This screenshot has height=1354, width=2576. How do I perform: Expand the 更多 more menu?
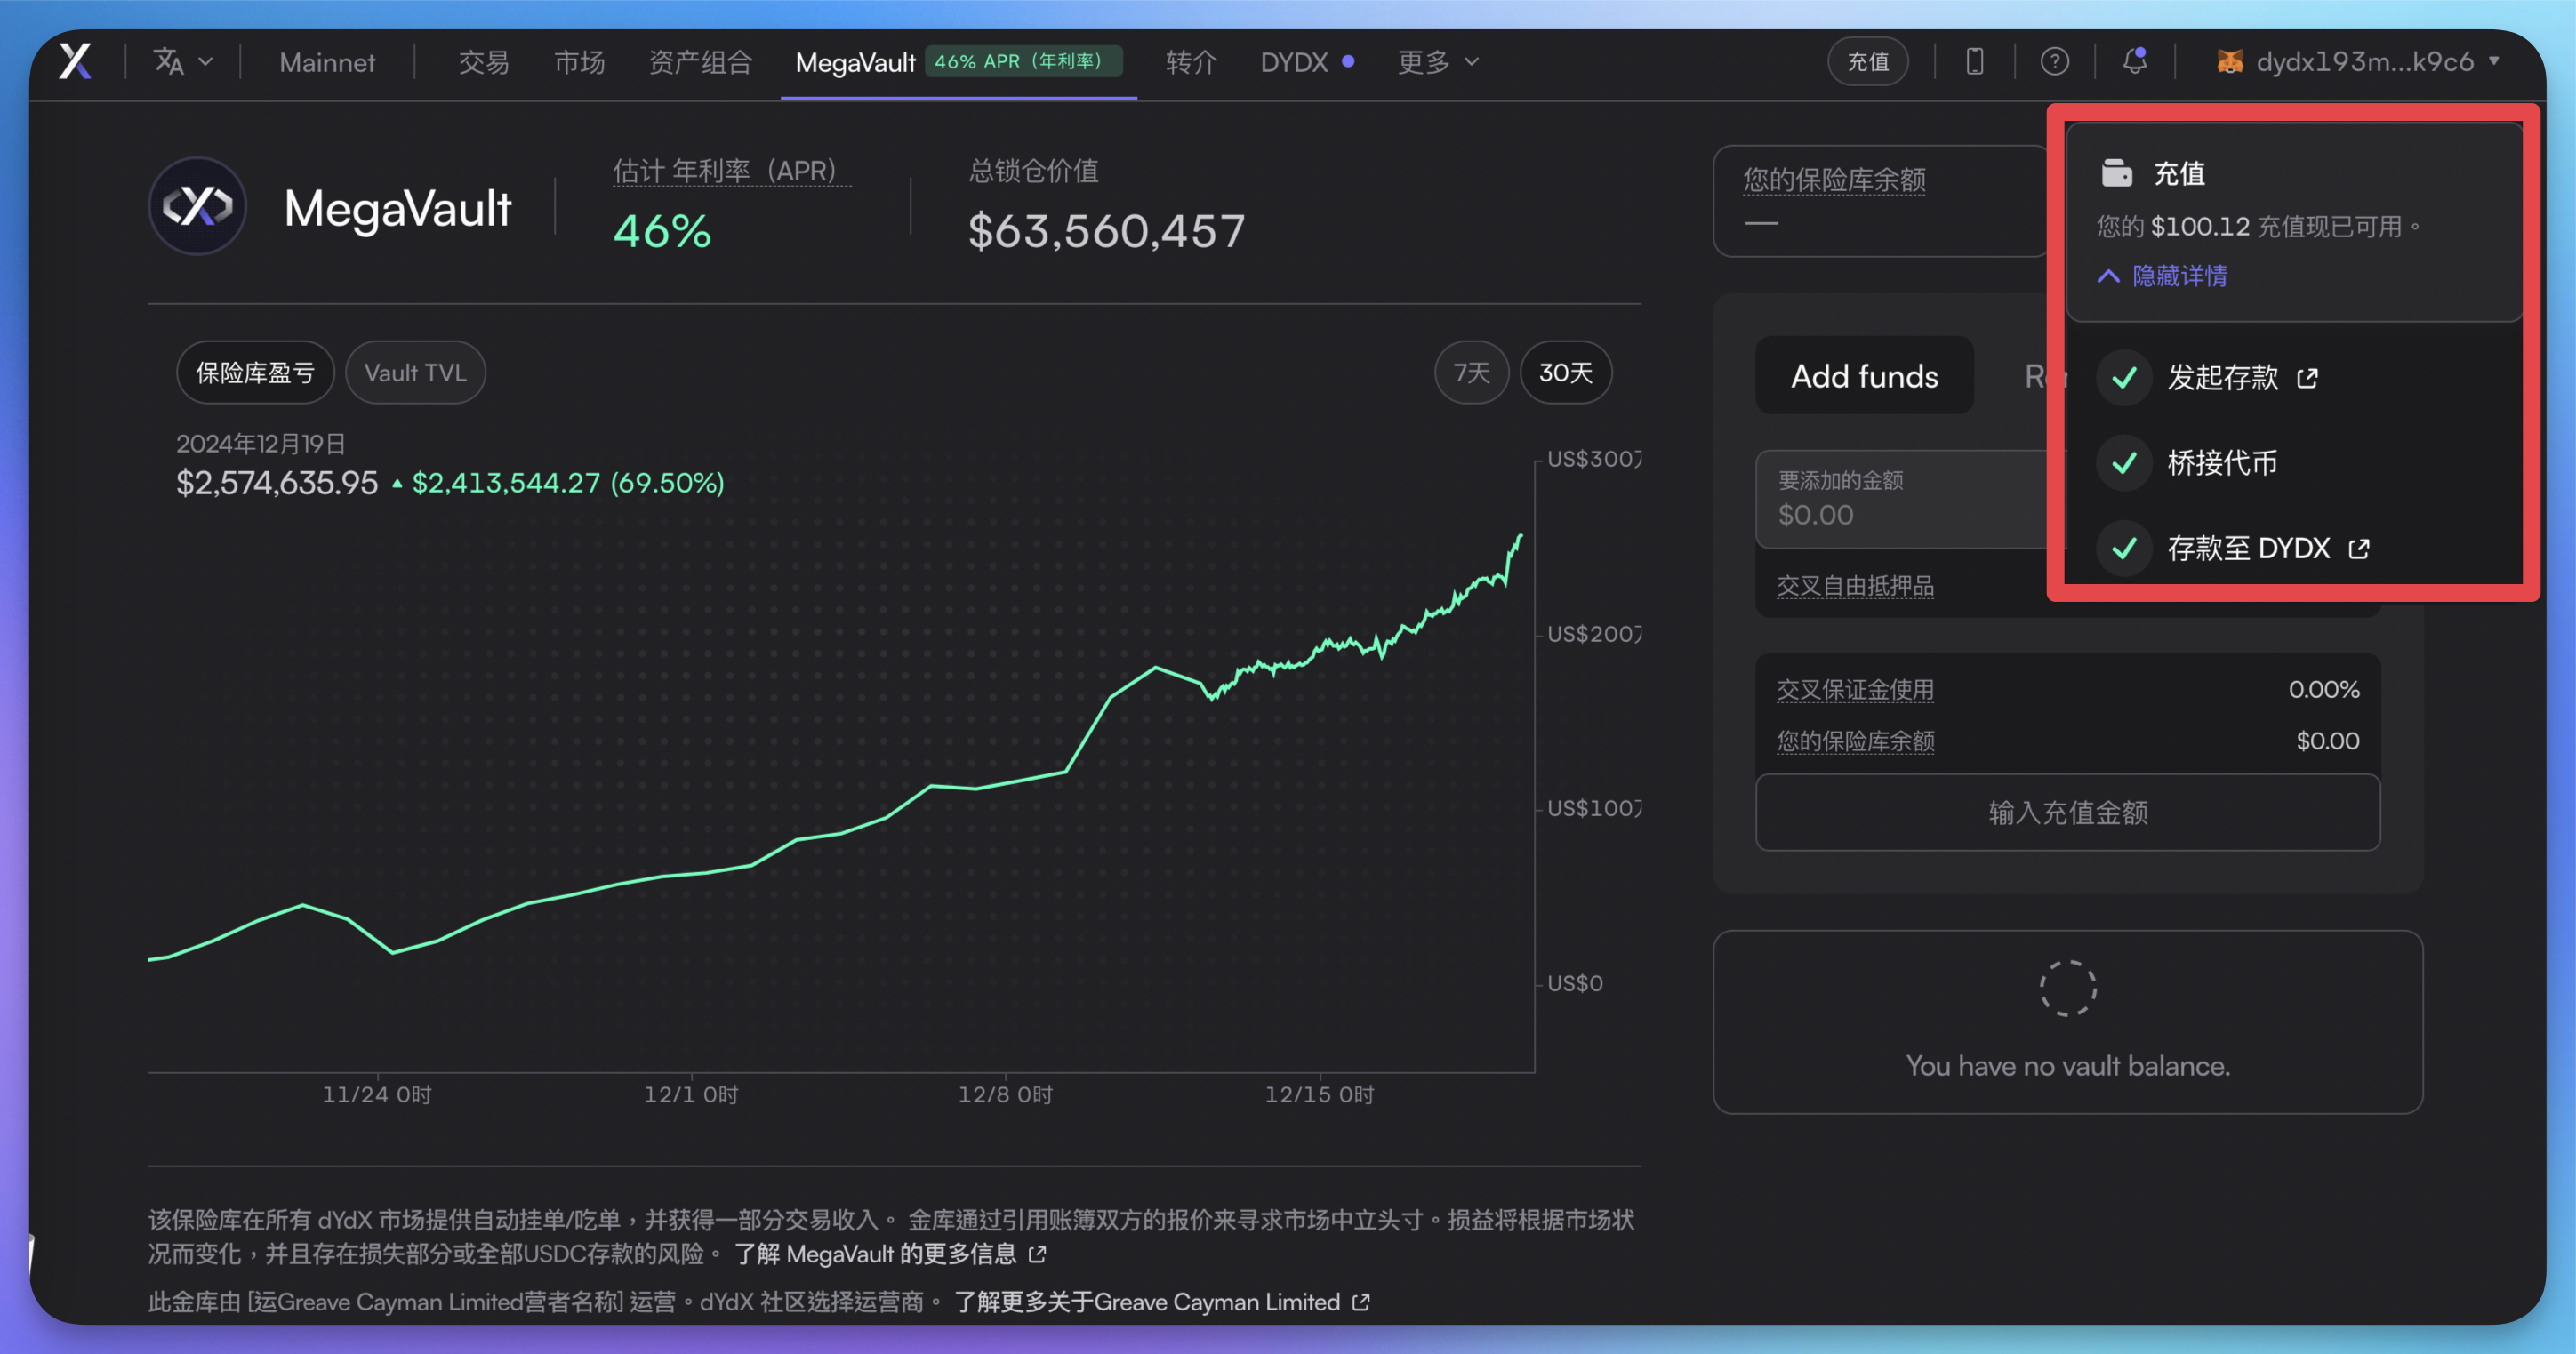click(x=1437, y=62)
